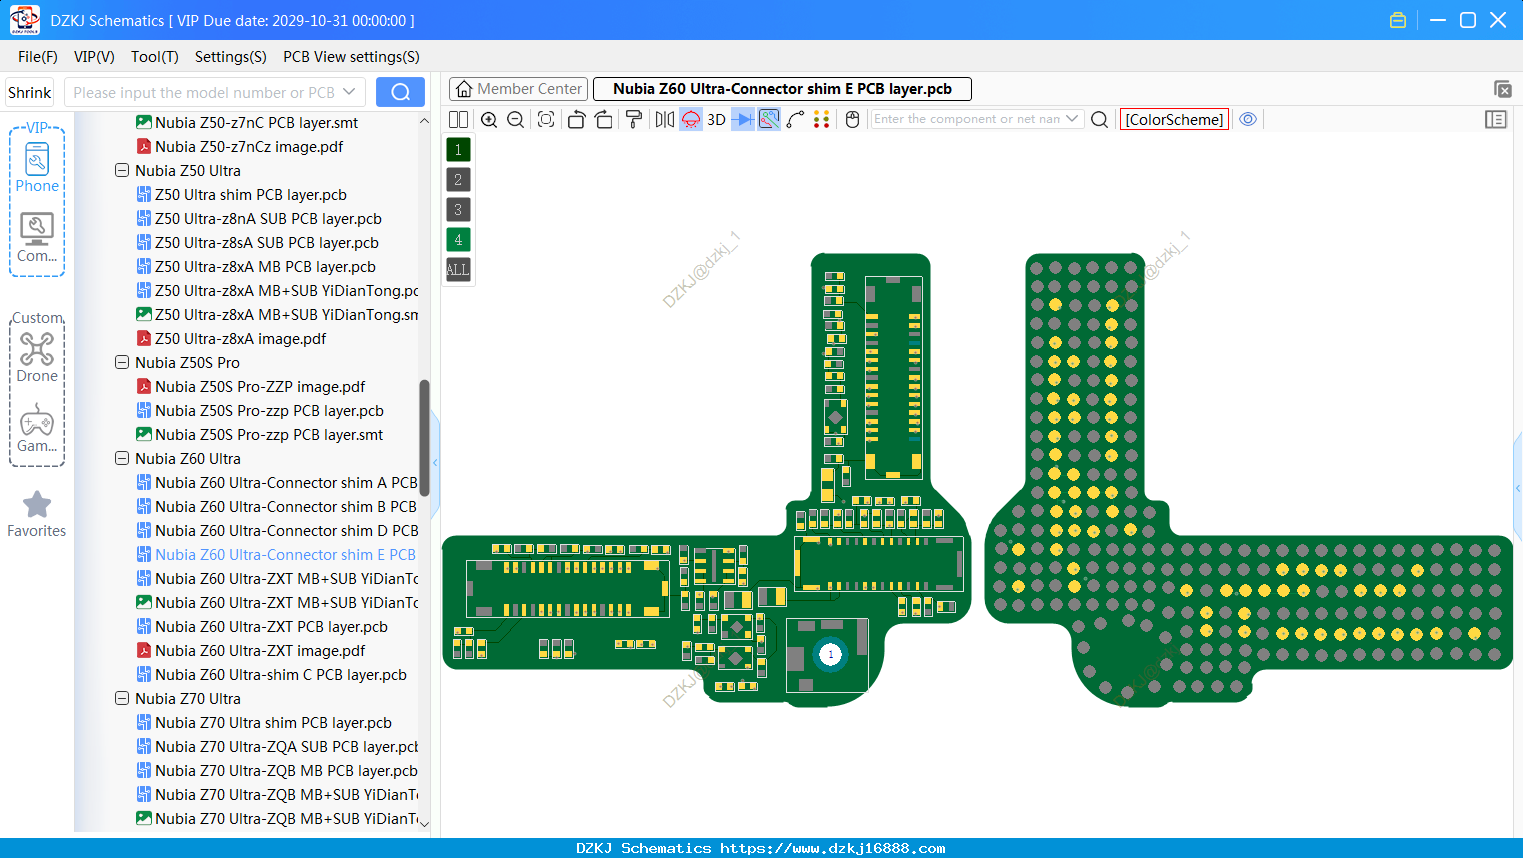Switch to 3D view
Viewport: 1523px width, 858px height.
(716, 119)
